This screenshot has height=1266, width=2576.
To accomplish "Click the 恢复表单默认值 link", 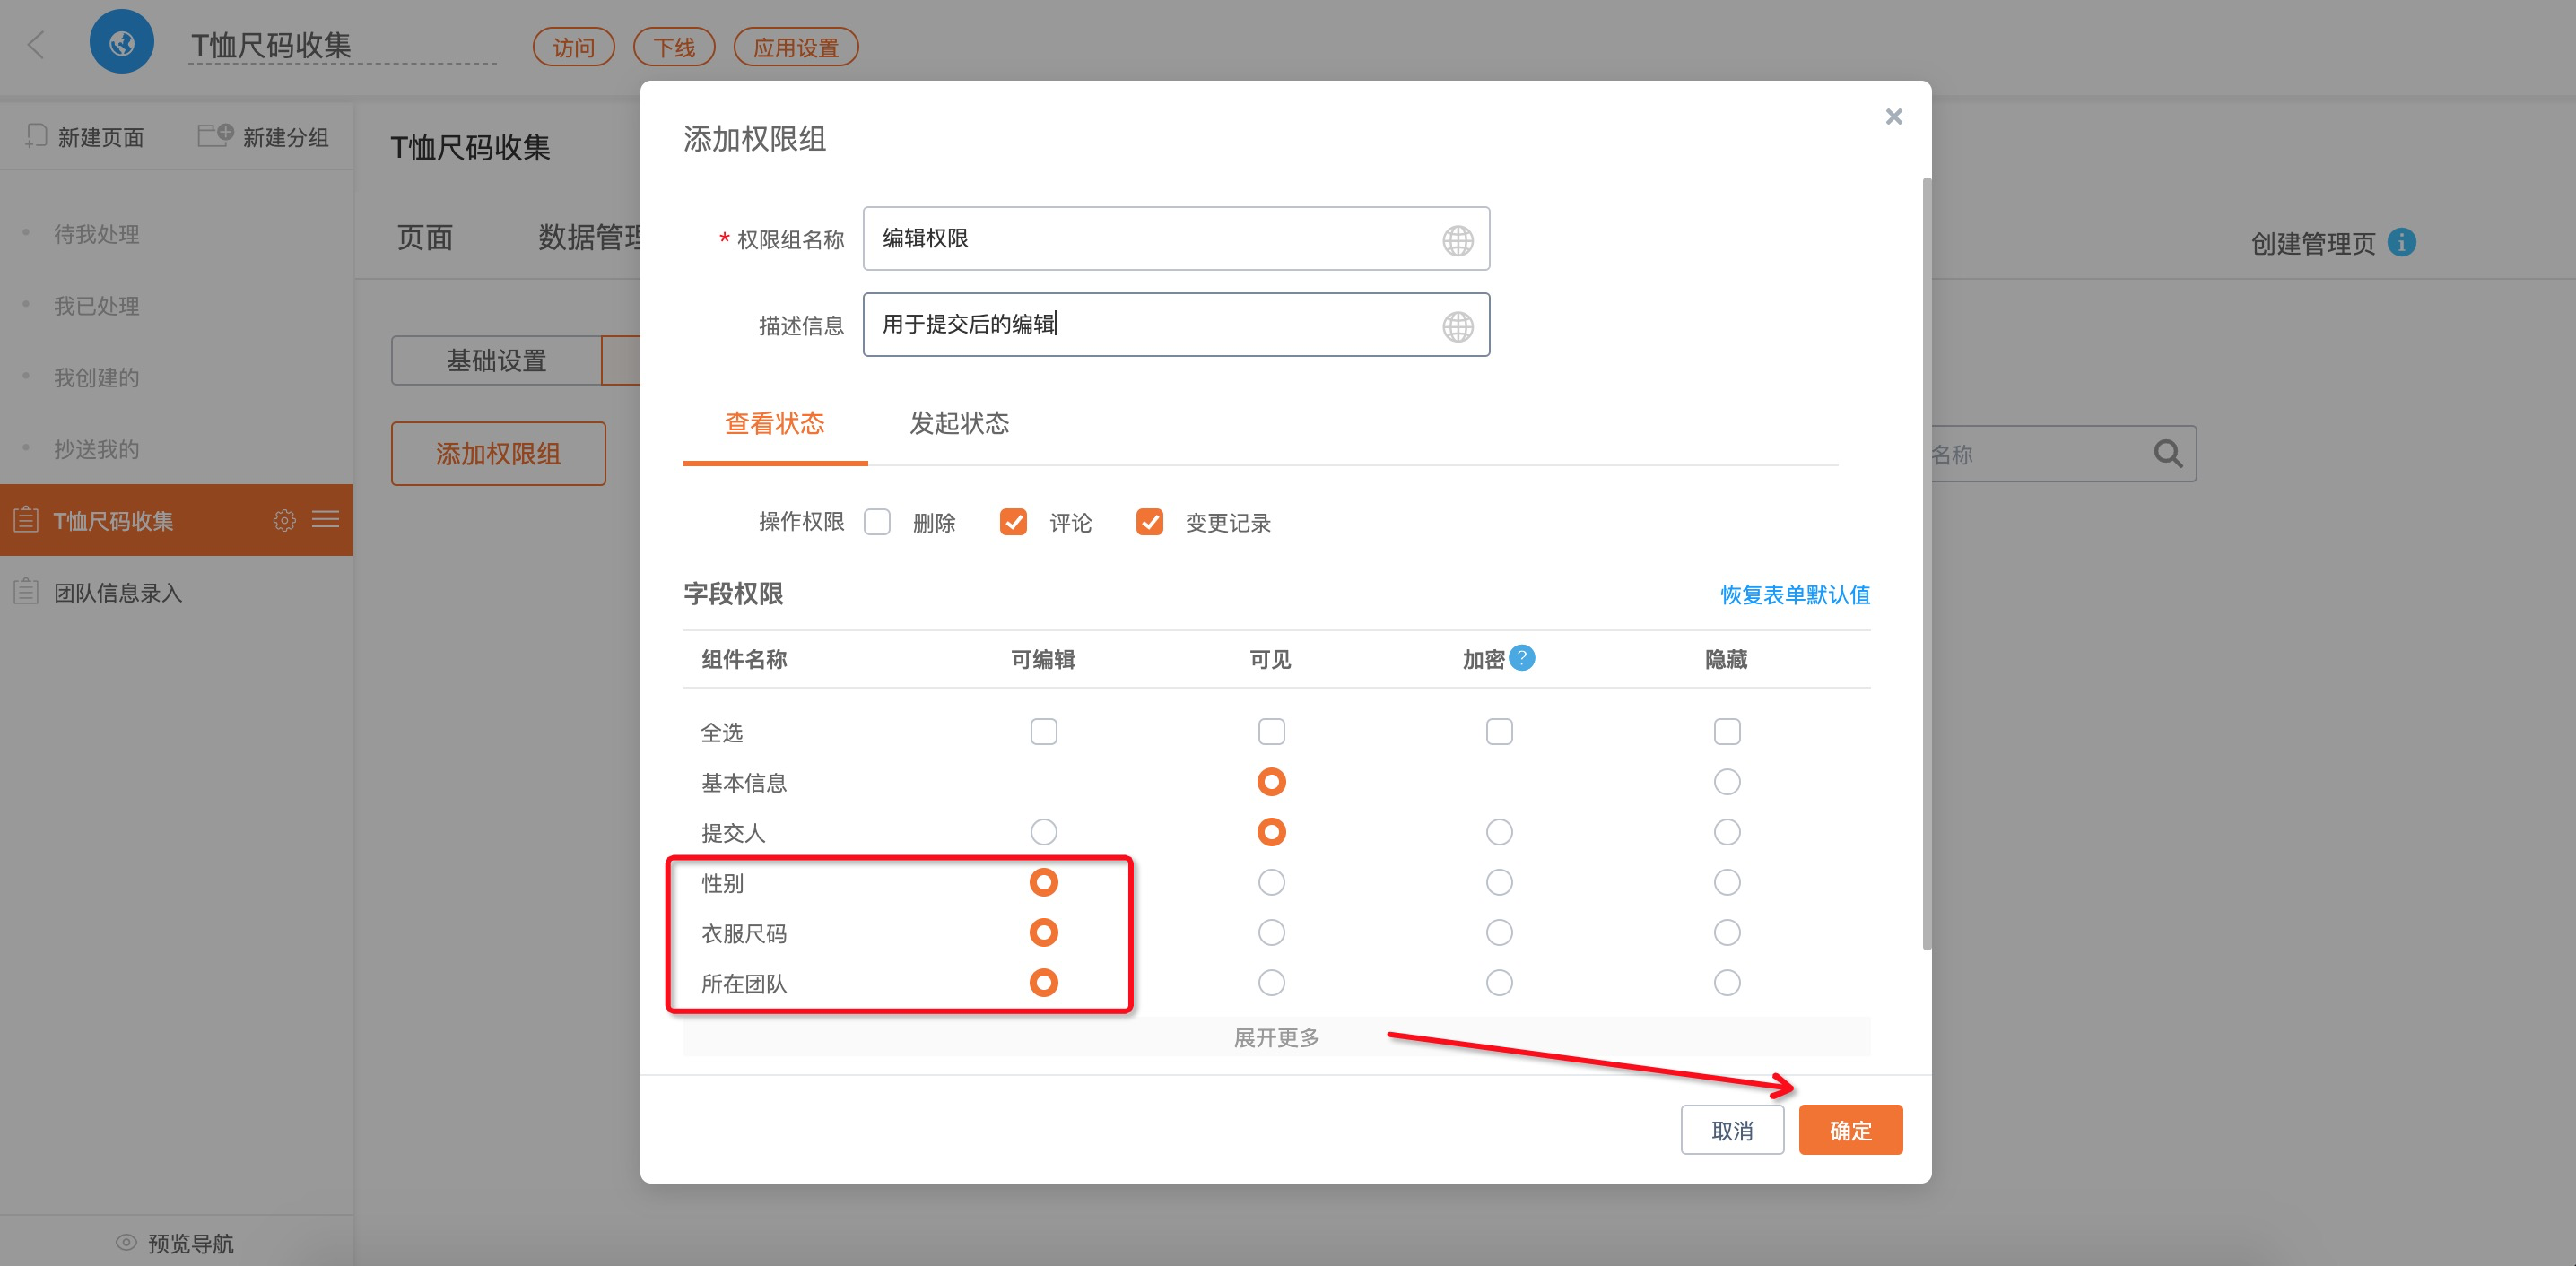I will [x=1794, y=595].
